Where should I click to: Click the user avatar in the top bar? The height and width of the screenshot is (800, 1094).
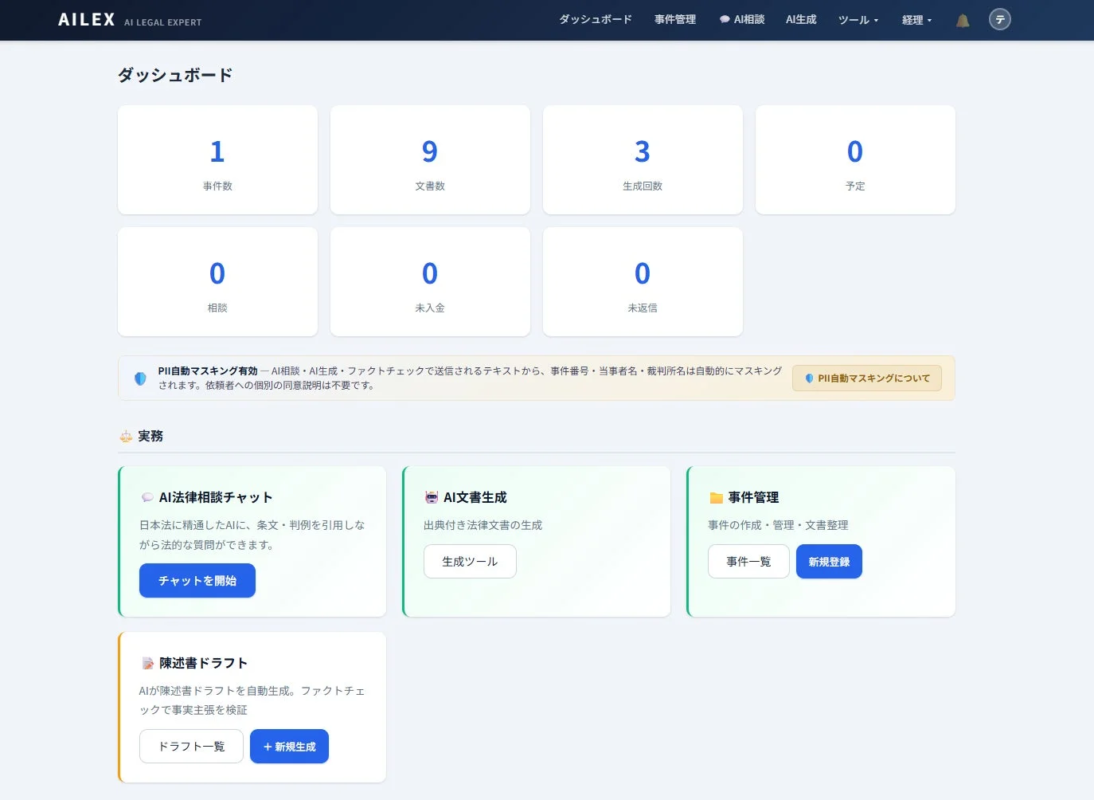coord(999,18)
